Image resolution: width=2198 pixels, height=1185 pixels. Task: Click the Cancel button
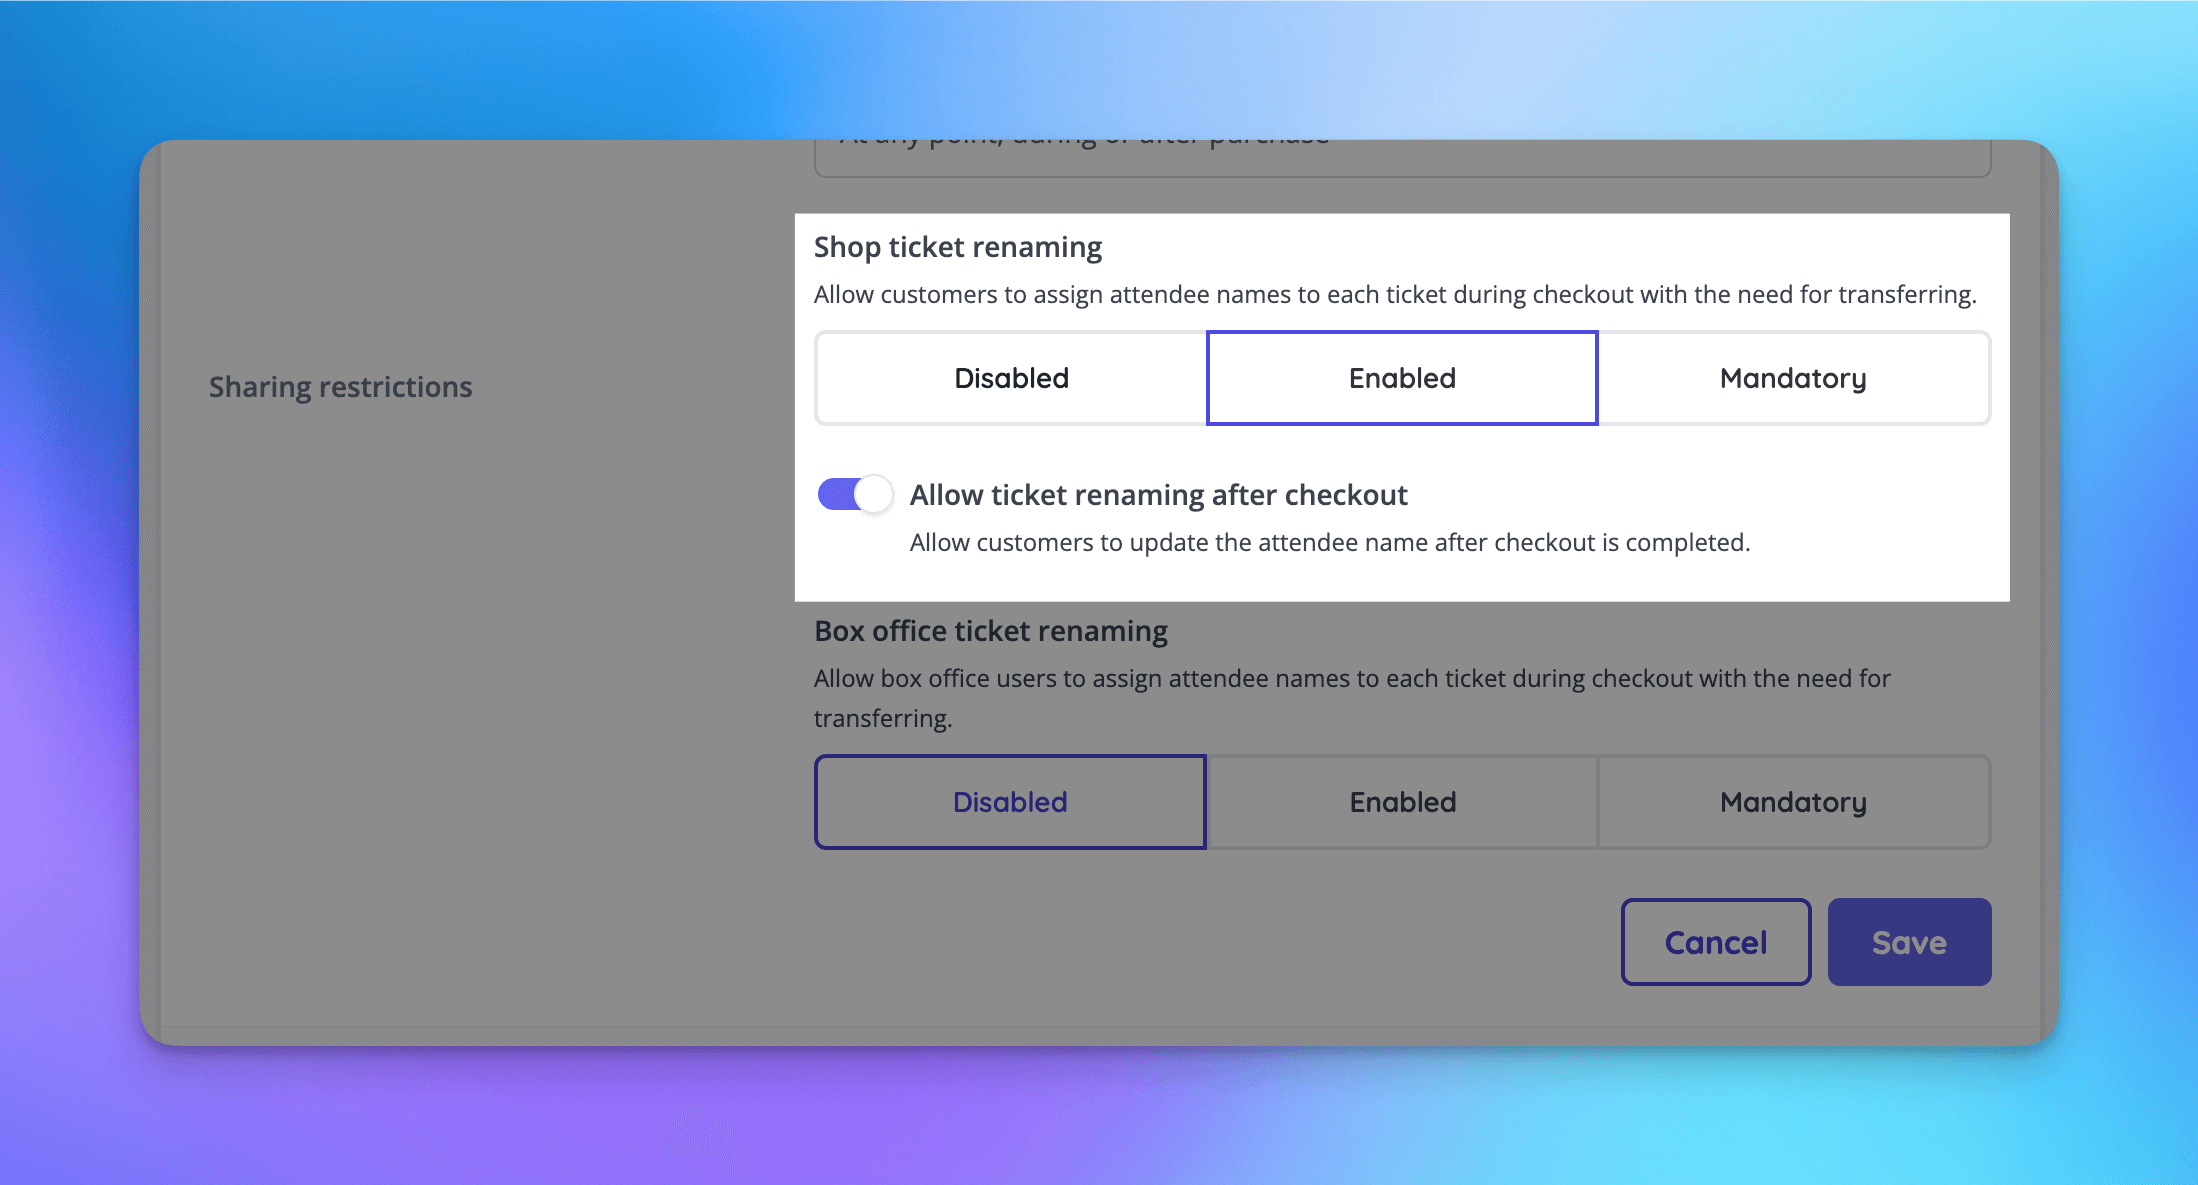(1716, 941)
